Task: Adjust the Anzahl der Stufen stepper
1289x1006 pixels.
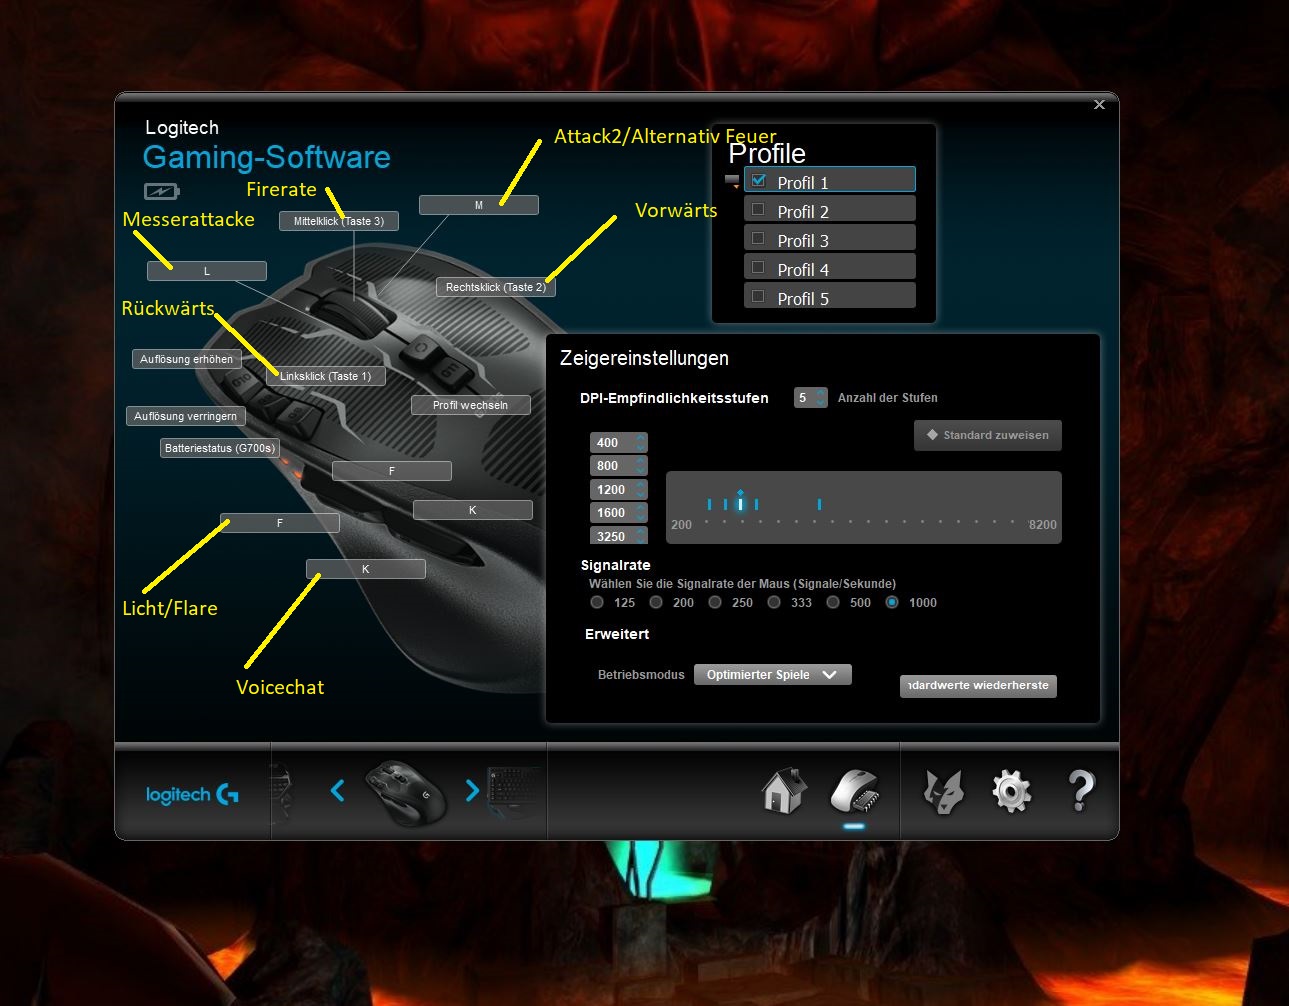Action: 821,398
